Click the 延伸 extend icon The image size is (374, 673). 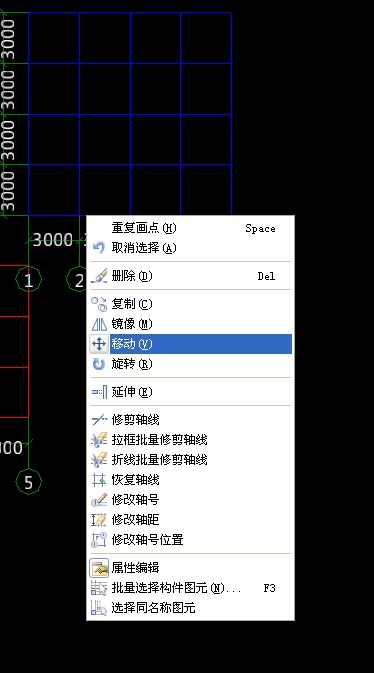(x=99, y=392)
